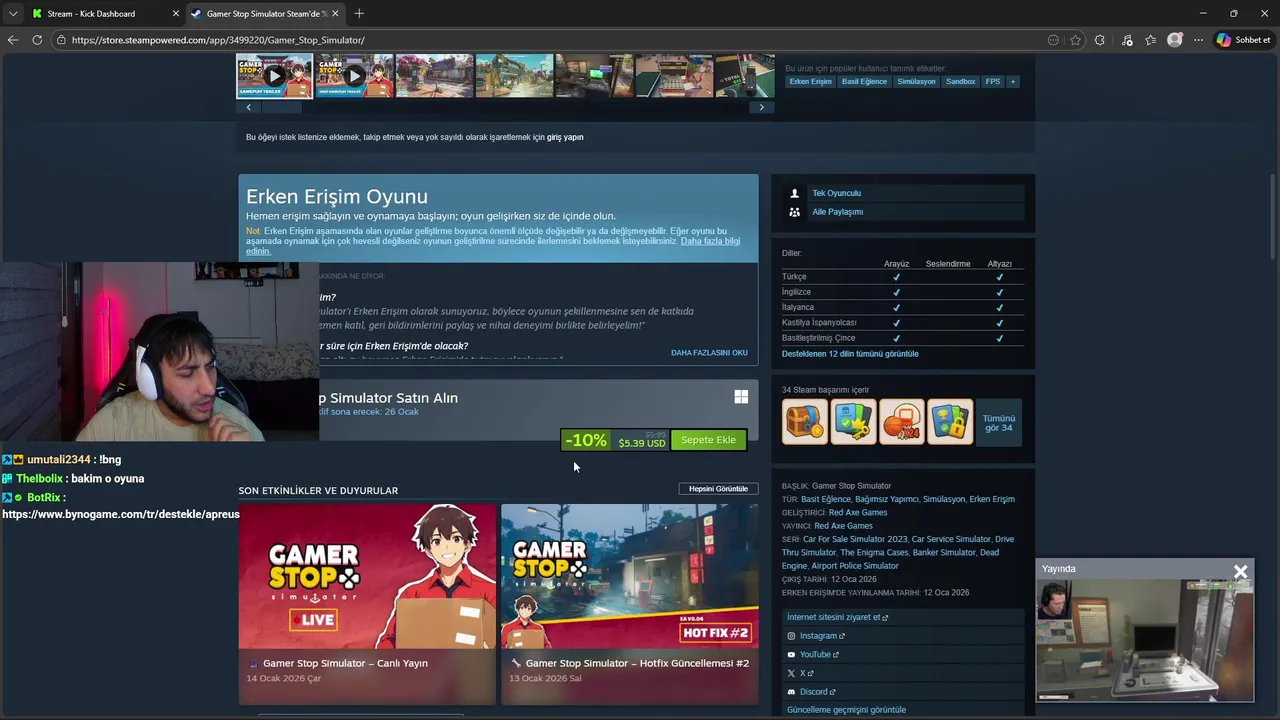Image resolution: width=1280 pixels, height=720 pixels.
Task: Open Güncelleme geçmişini görüntüle link
Action: [x=846, y=710]
